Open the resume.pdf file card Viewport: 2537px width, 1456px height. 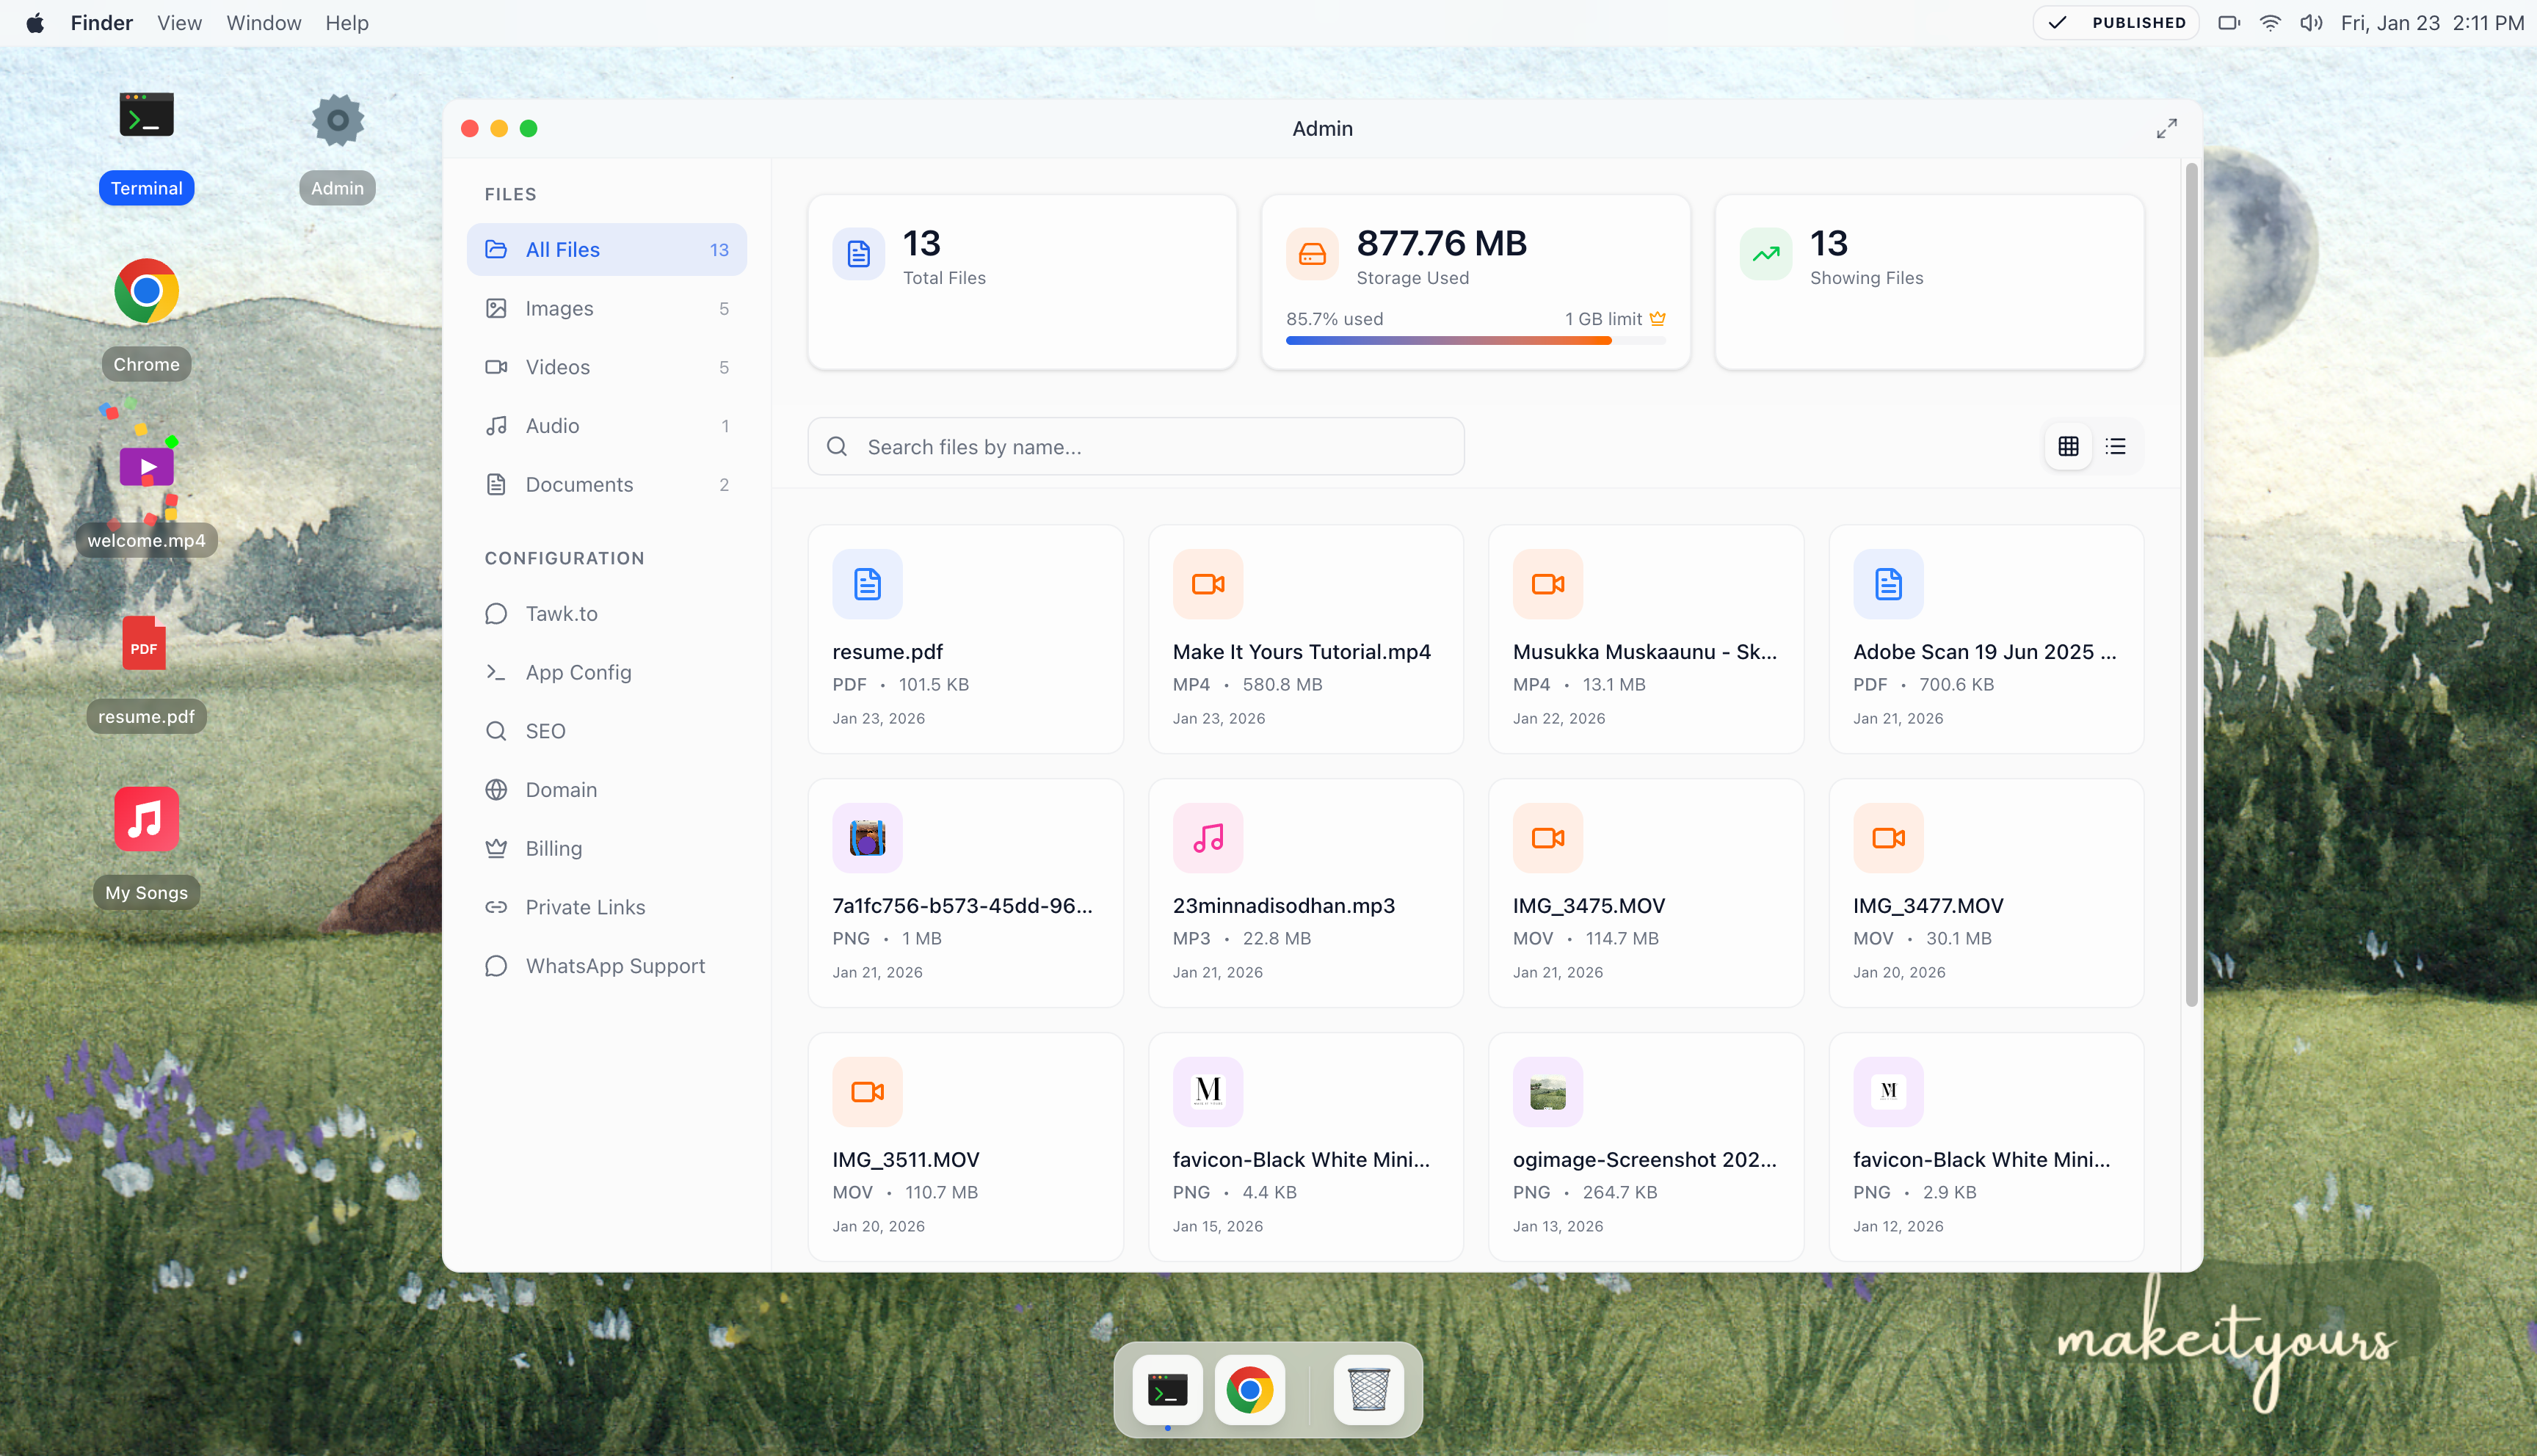point(965,639)
